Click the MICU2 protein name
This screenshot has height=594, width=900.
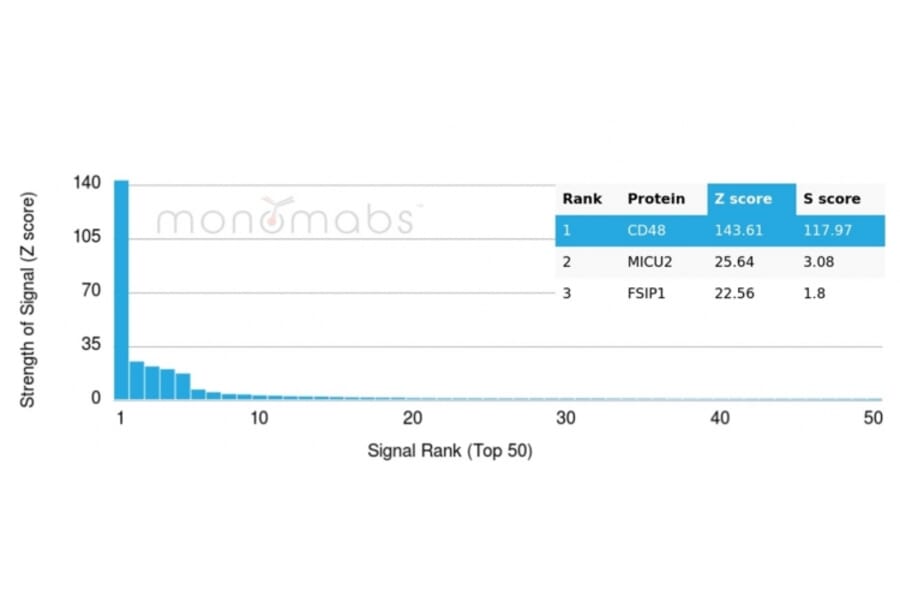pos(650,262)
